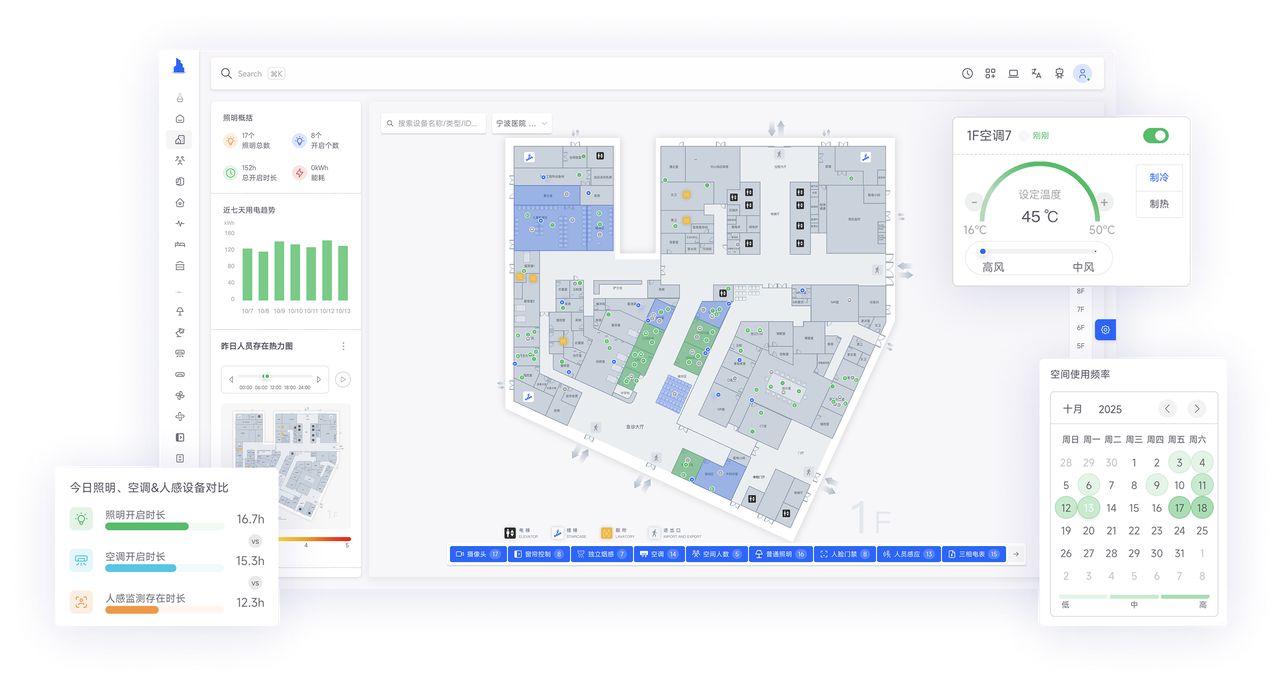This screenshot has height=686, width=1282.
Task: Expand the 宁波医院 location dropdown
Action: 522,124
